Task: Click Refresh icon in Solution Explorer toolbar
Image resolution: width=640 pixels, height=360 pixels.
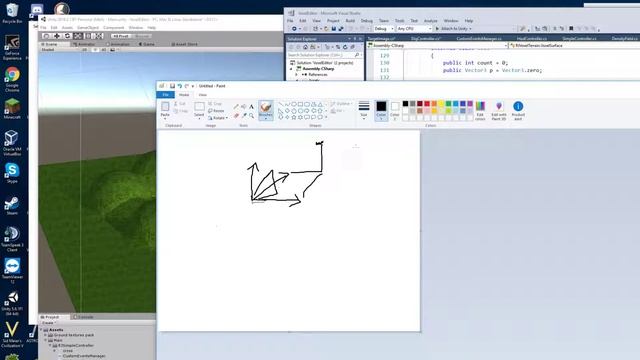Action: click(x=345, y=47)
